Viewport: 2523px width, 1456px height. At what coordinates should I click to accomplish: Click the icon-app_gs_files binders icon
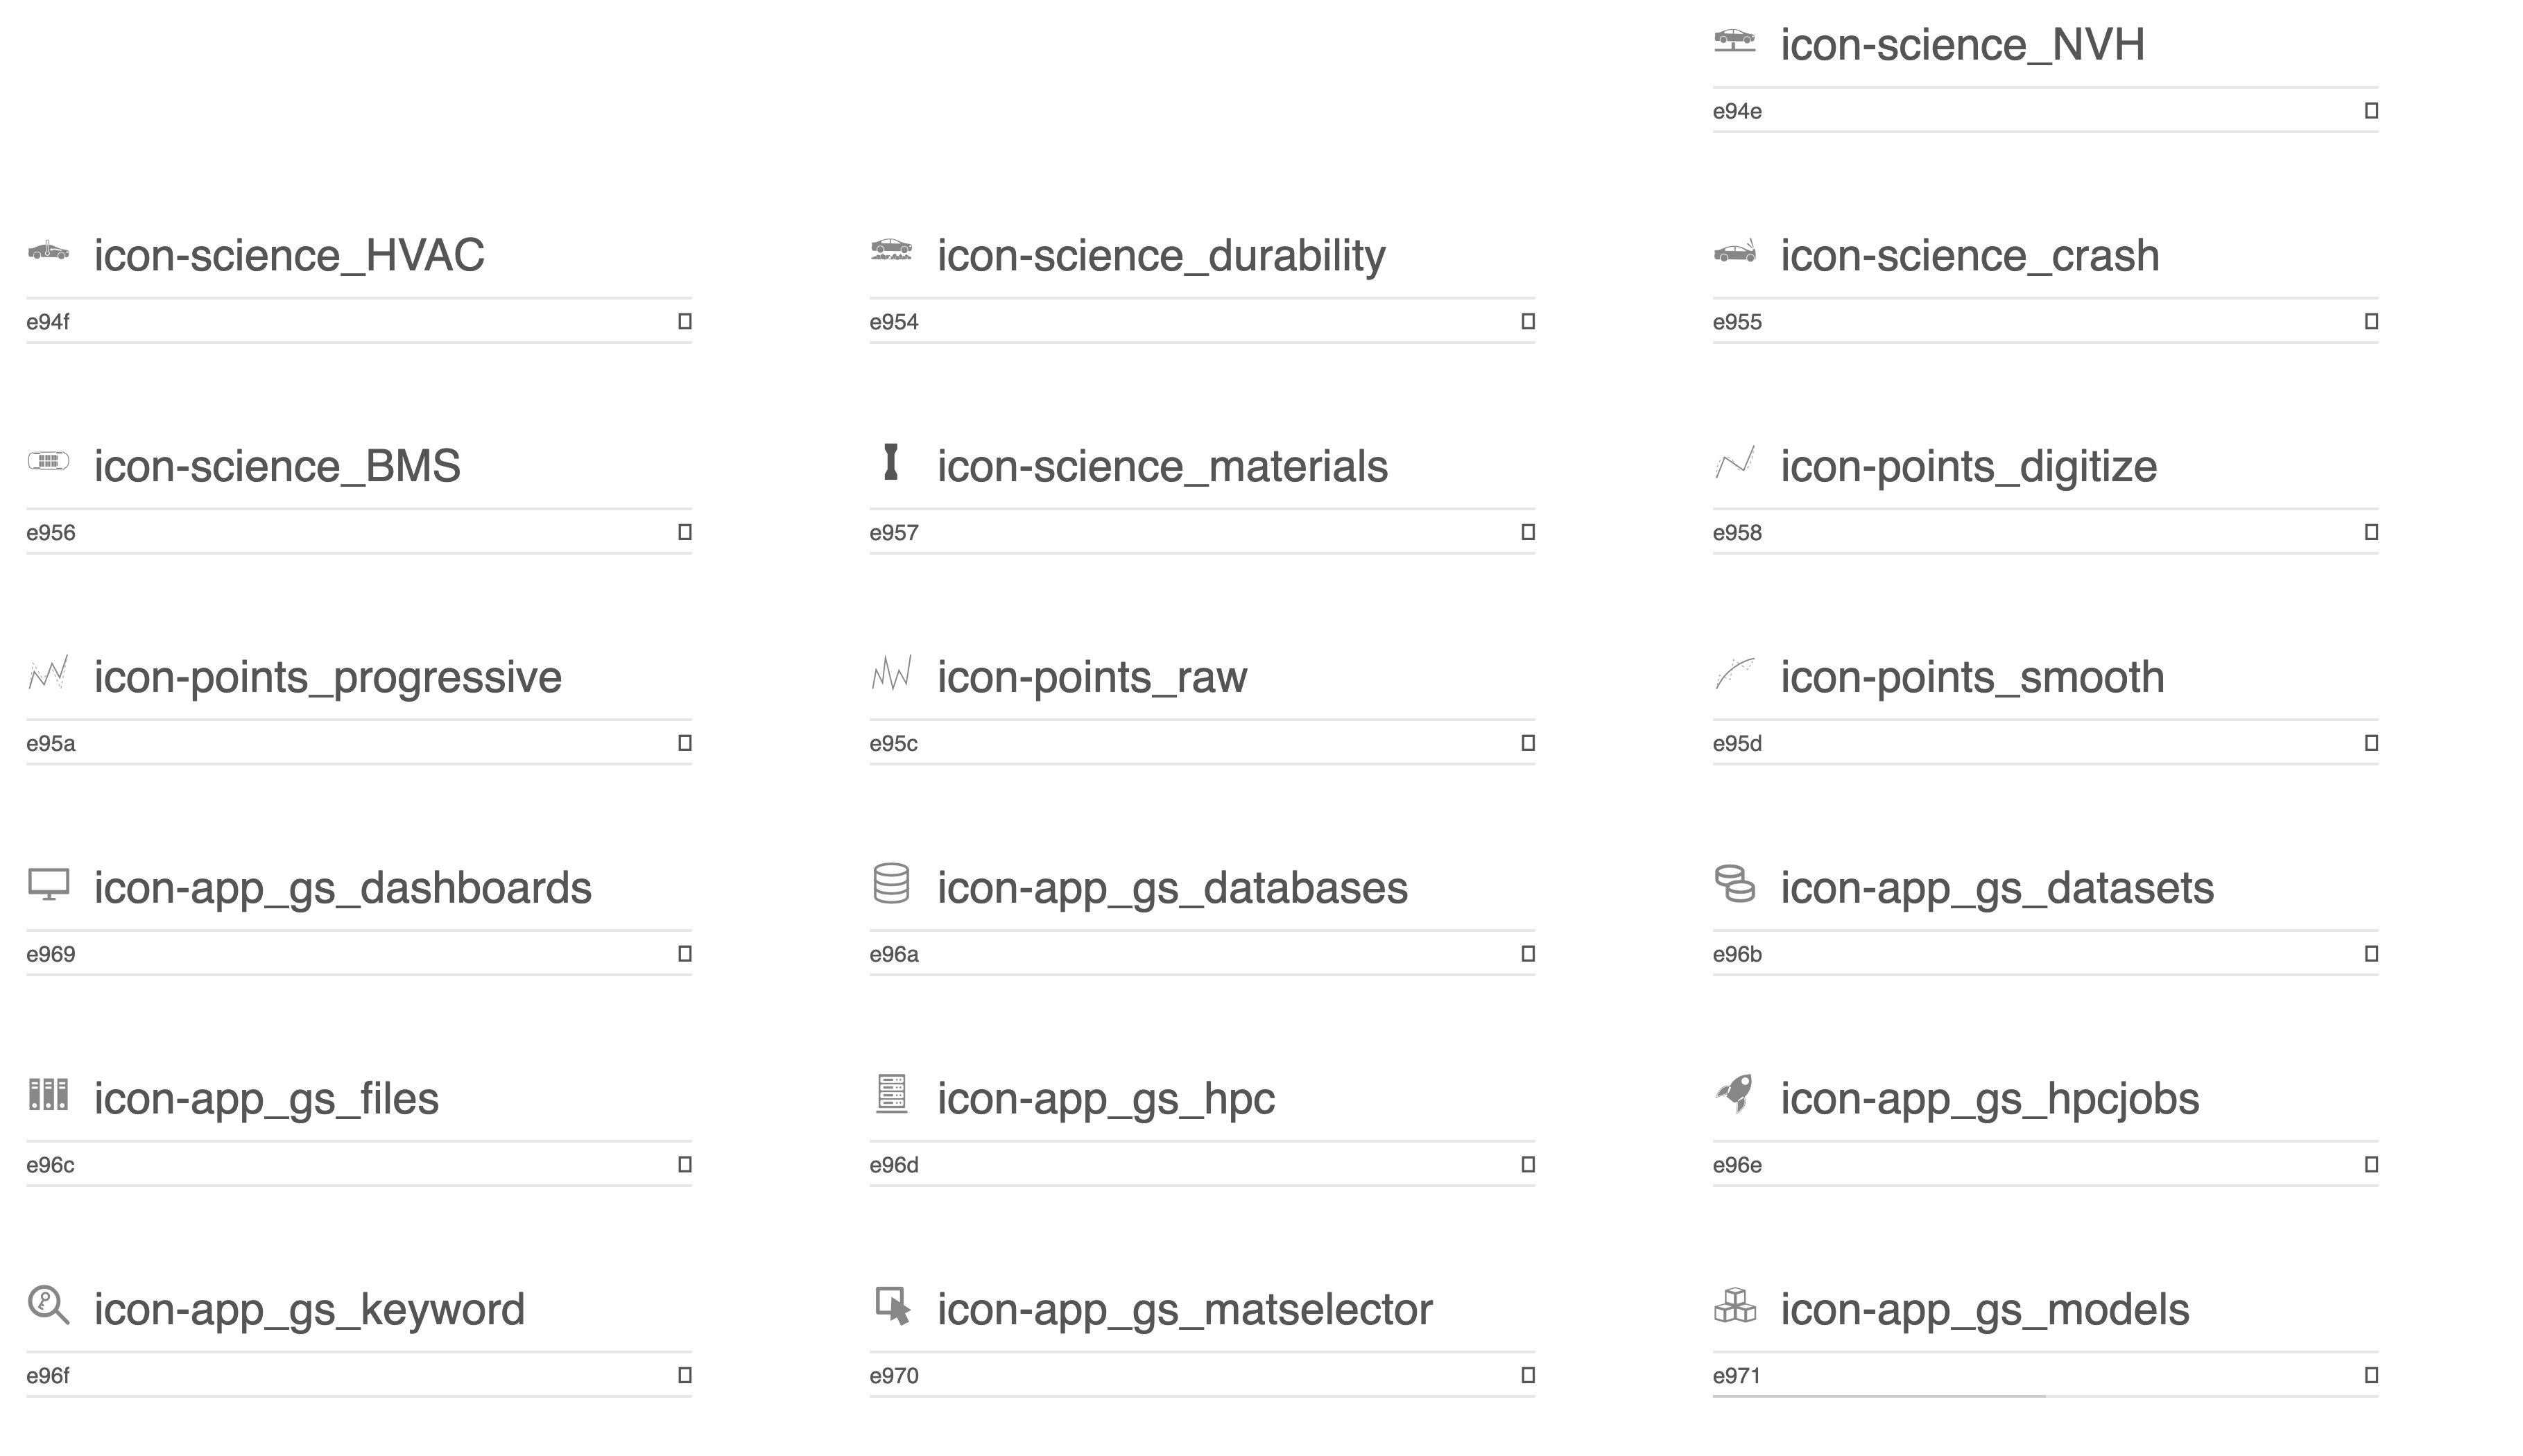pos(48,1094)
